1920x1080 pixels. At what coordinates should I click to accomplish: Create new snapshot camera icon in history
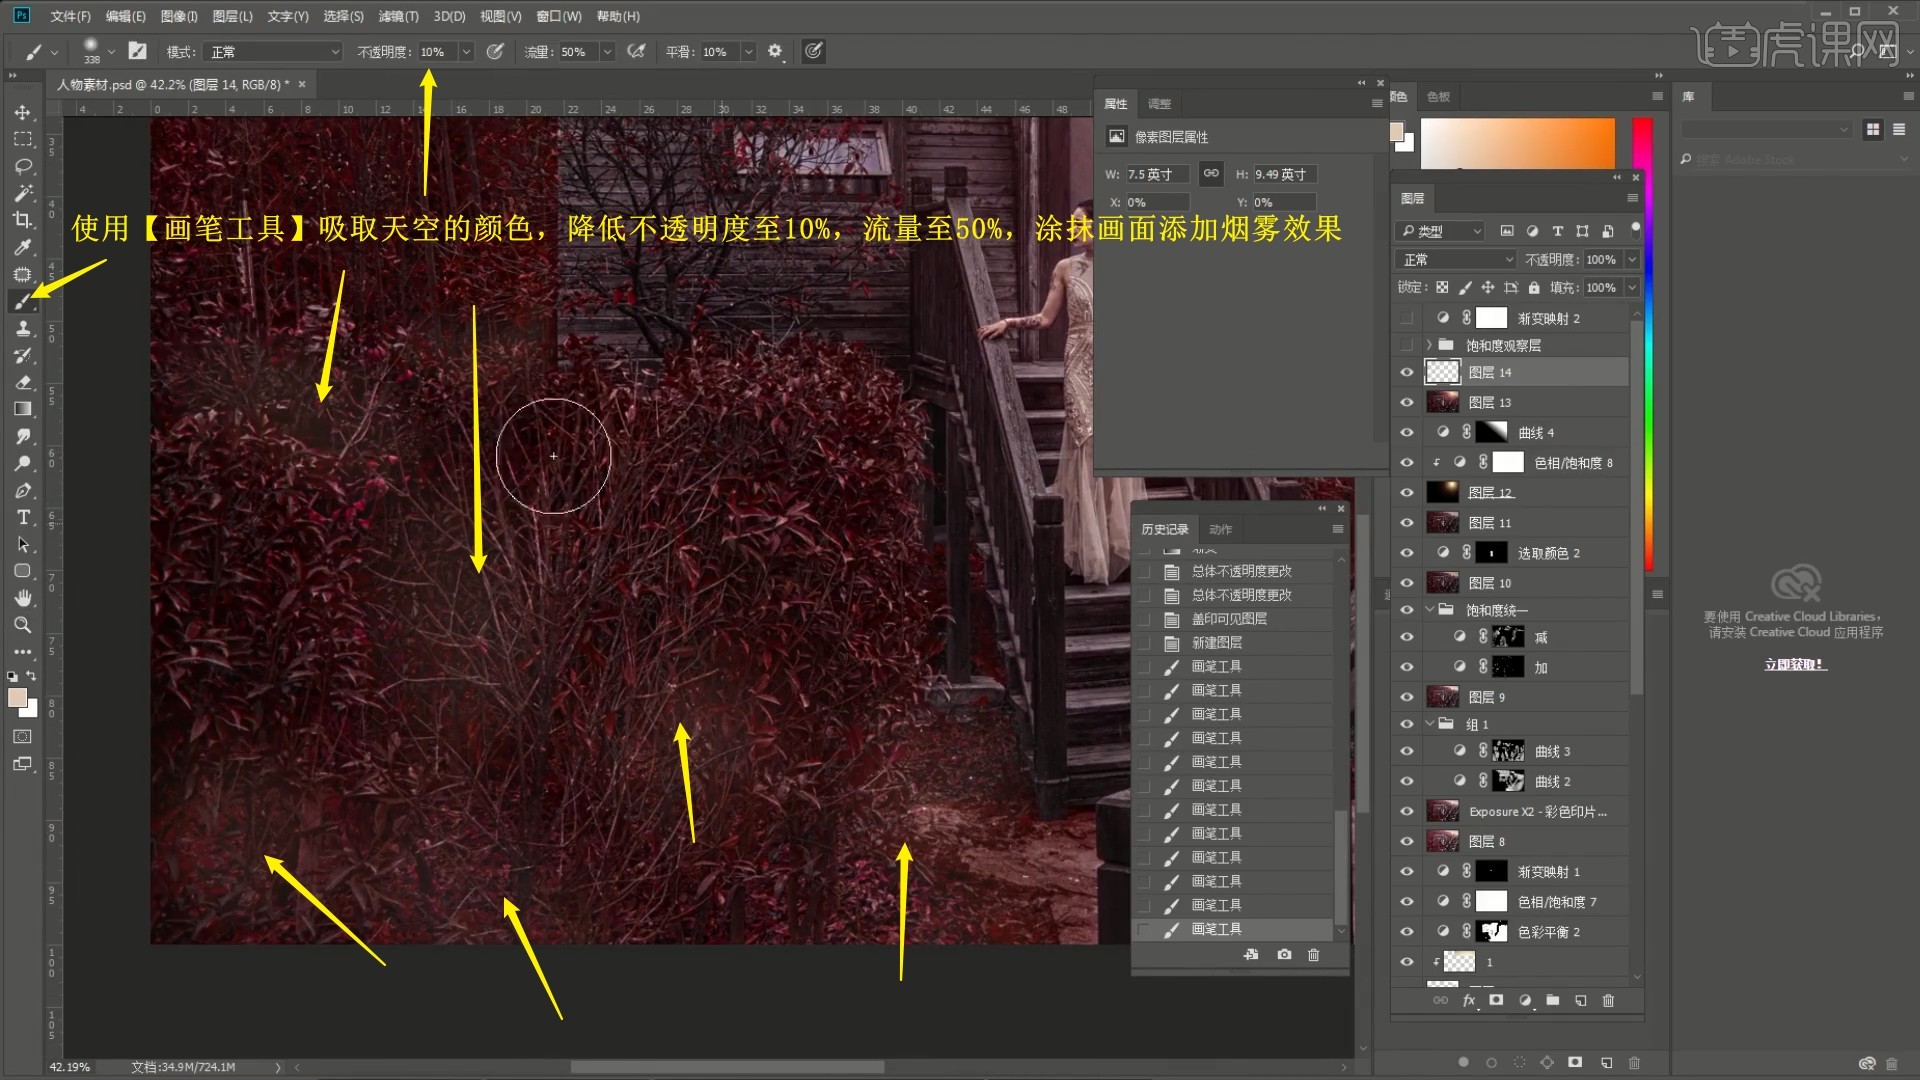tap(1284, 955)
